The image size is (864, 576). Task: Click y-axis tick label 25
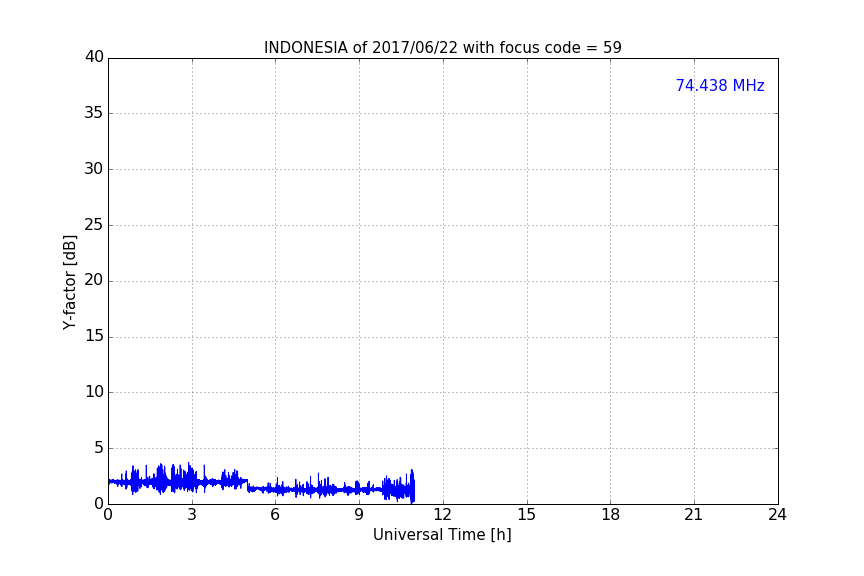point(94,224)
